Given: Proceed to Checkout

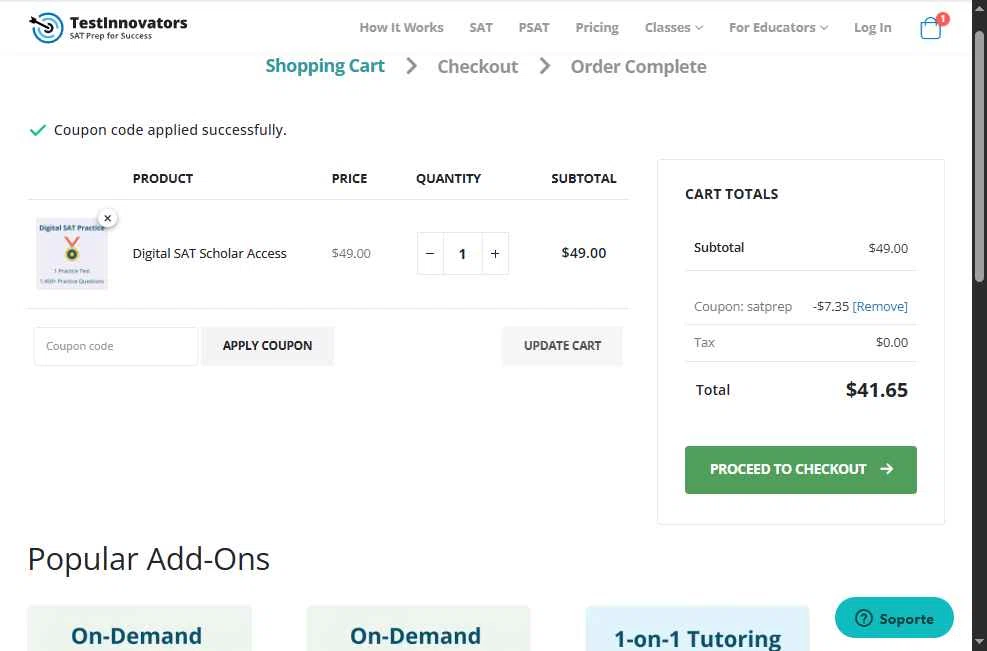Looking at the screenshot, I should 801,470.
